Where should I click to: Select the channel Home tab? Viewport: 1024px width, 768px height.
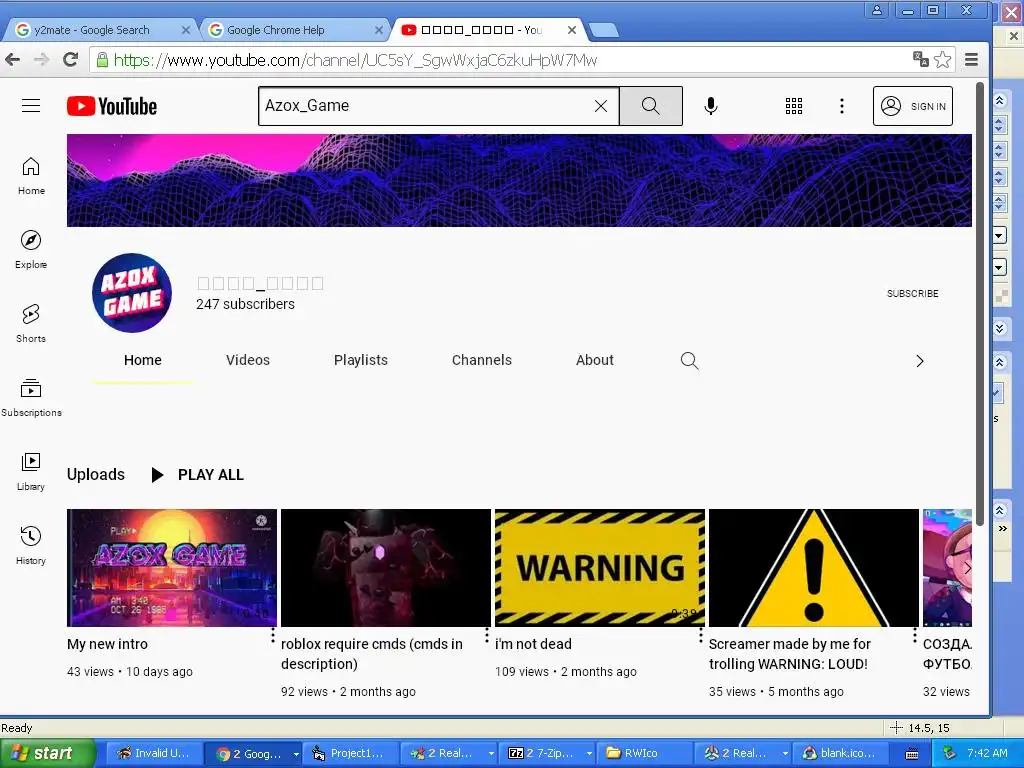coord(142,360)
